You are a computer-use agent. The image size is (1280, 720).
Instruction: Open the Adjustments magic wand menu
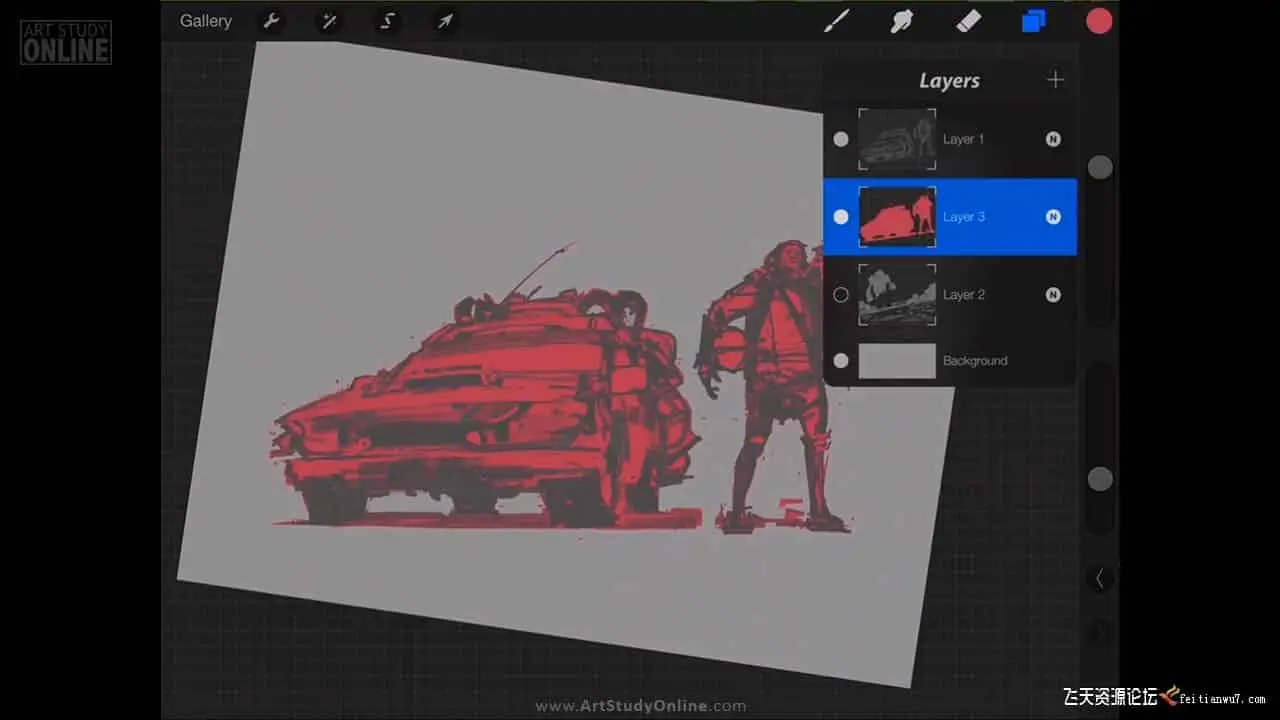[x=328, y=21]
